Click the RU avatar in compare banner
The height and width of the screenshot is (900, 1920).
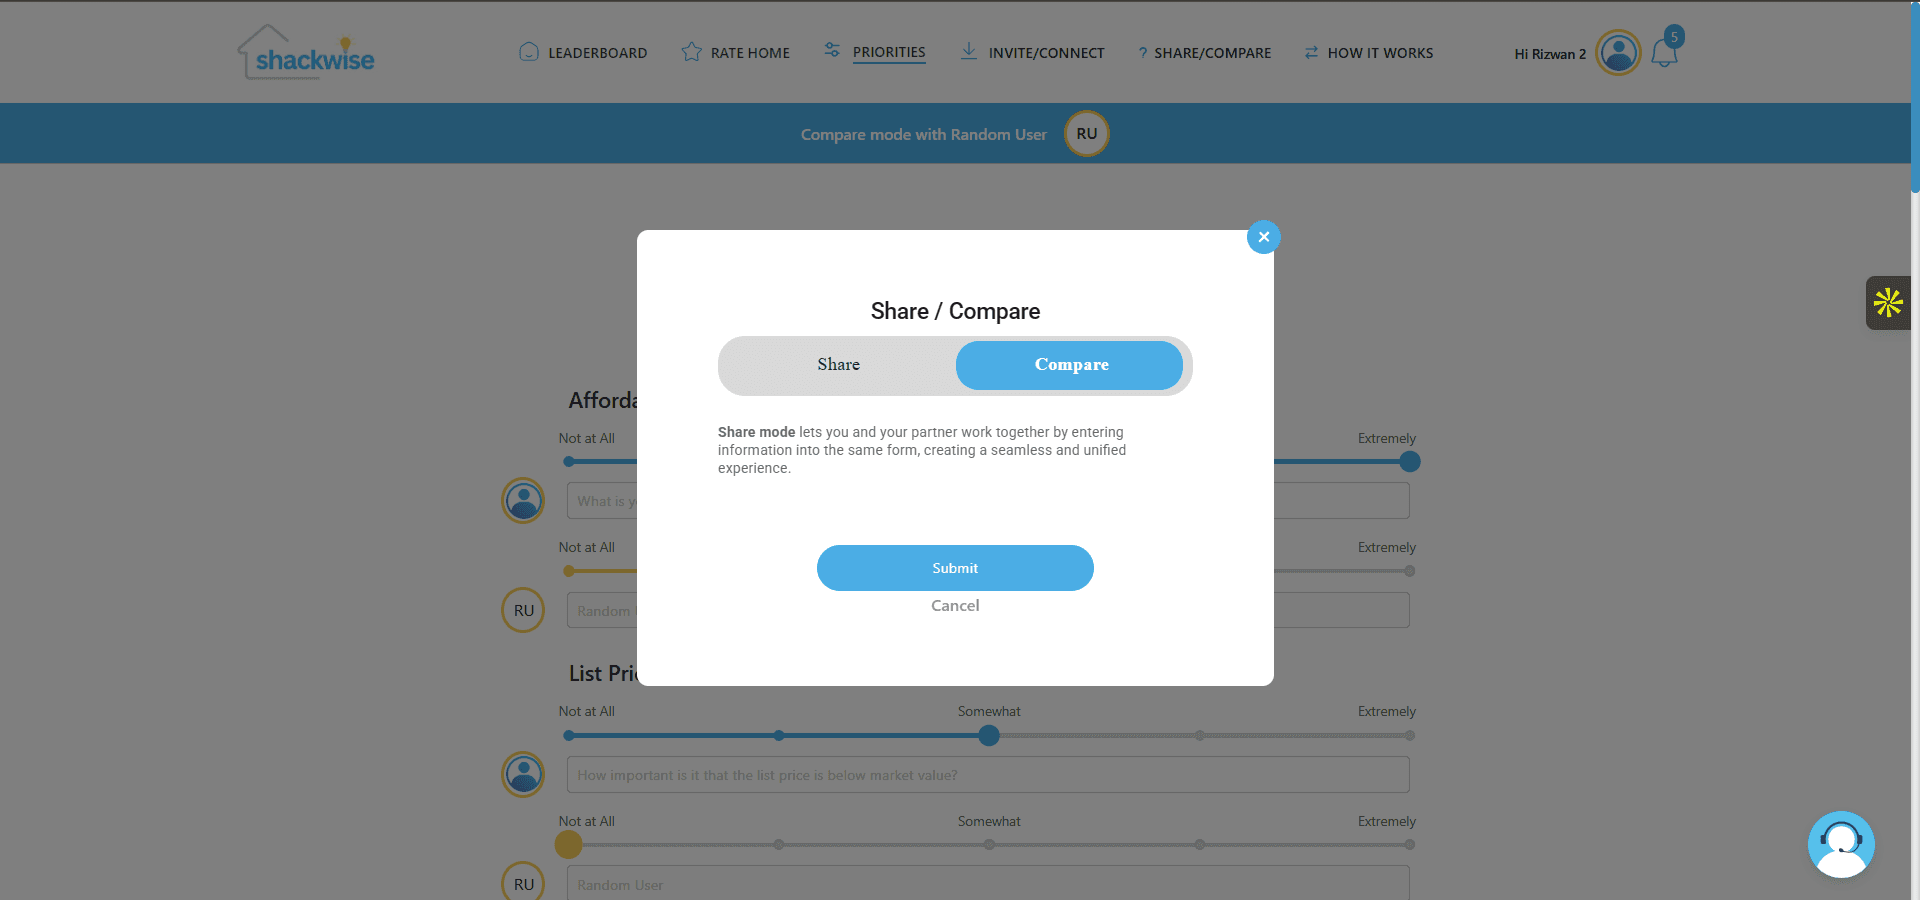point(1087,133)
